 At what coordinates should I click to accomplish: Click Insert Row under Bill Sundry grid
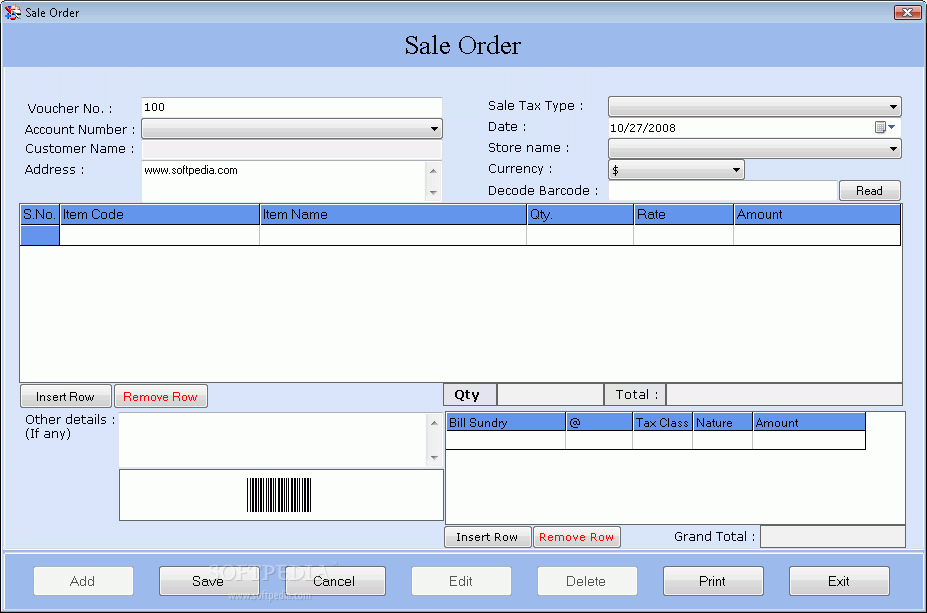(x=487, y=537)
